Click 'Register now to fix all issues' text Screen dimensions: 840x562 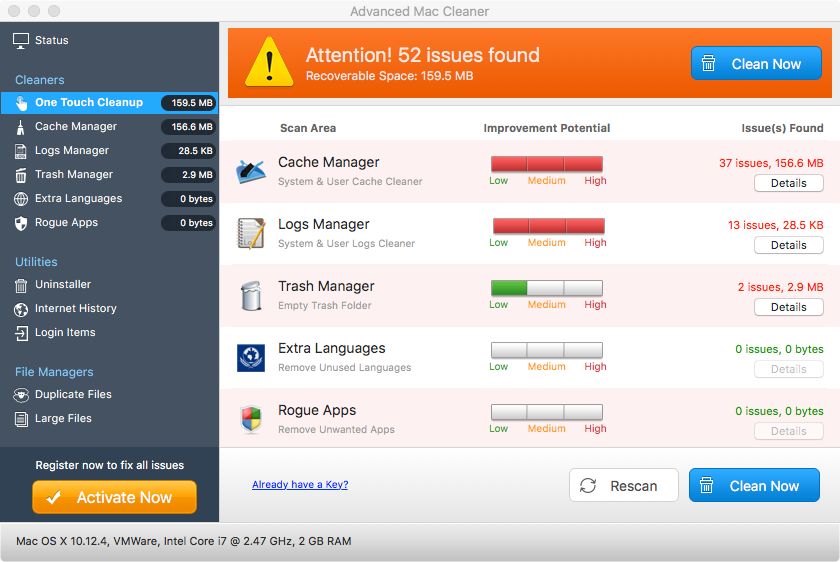tap(109, 465)
